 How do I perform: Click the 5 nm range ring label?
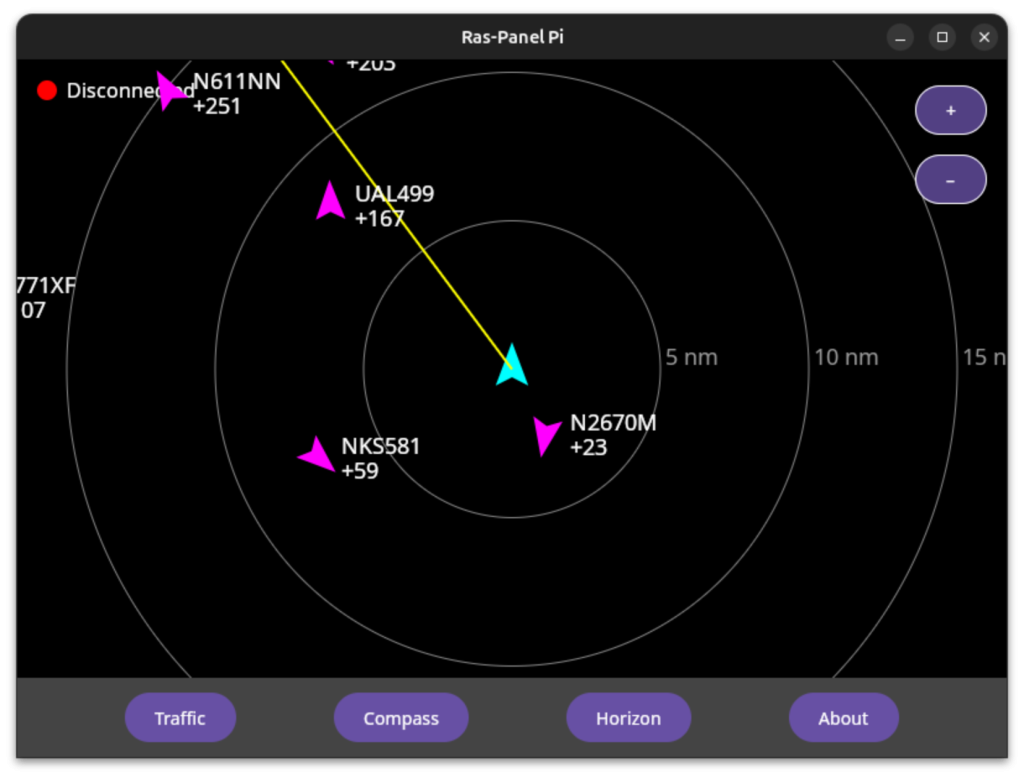691,358
